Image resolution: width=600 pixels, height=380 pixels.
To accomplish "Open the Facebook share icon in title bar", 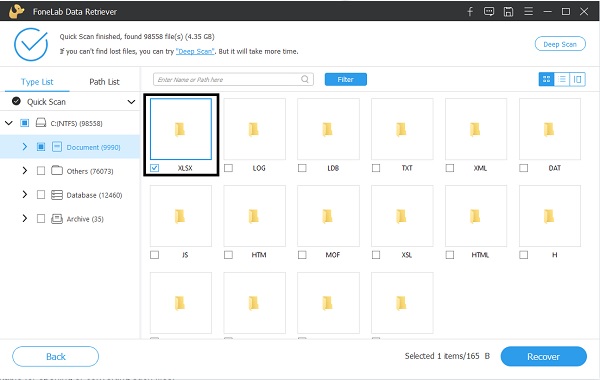I will (x=470, y=11).
